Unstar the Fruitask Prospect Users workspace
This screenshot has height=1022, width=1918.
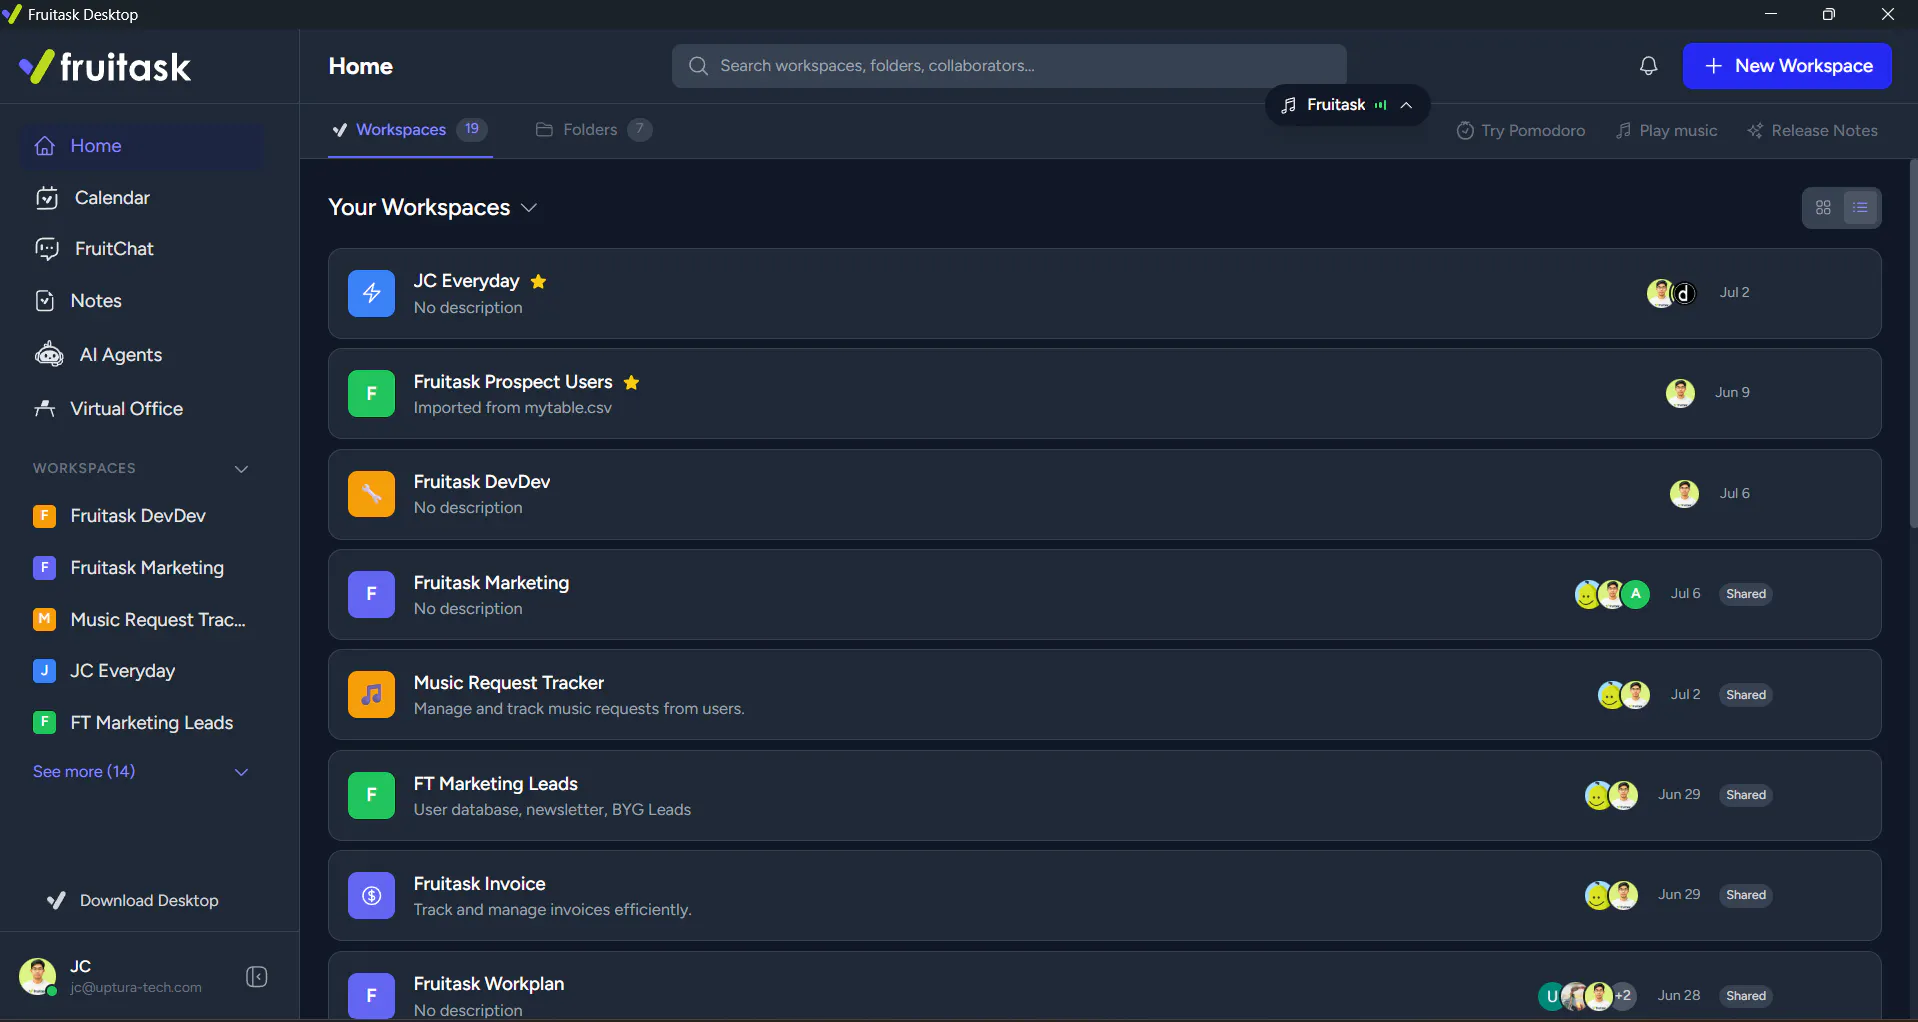click(x=631, y=382)
